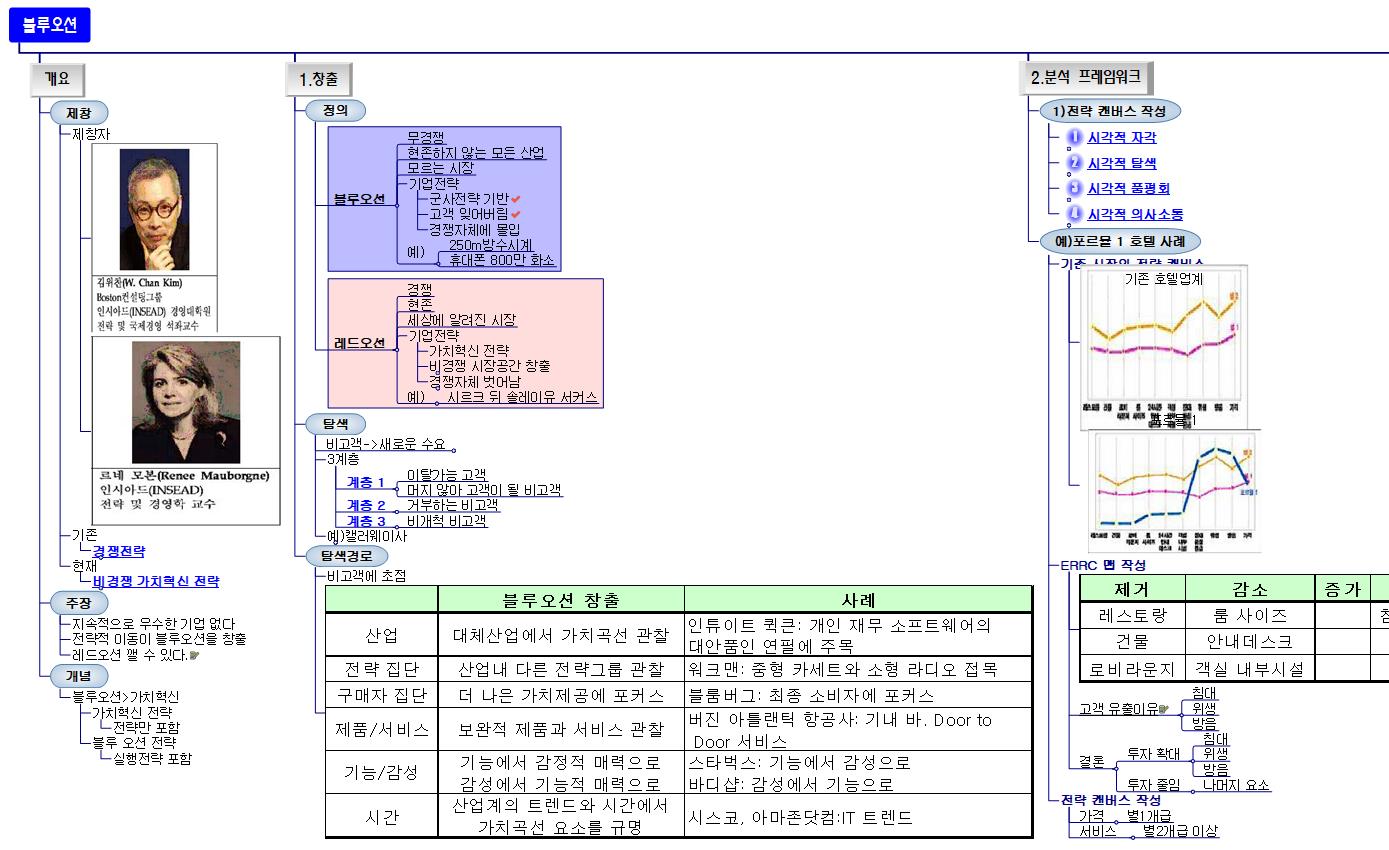Open the 계층 1 link
Image resolution: width=1389 pixels, height=850 pixels.
[x=366, y=482]
